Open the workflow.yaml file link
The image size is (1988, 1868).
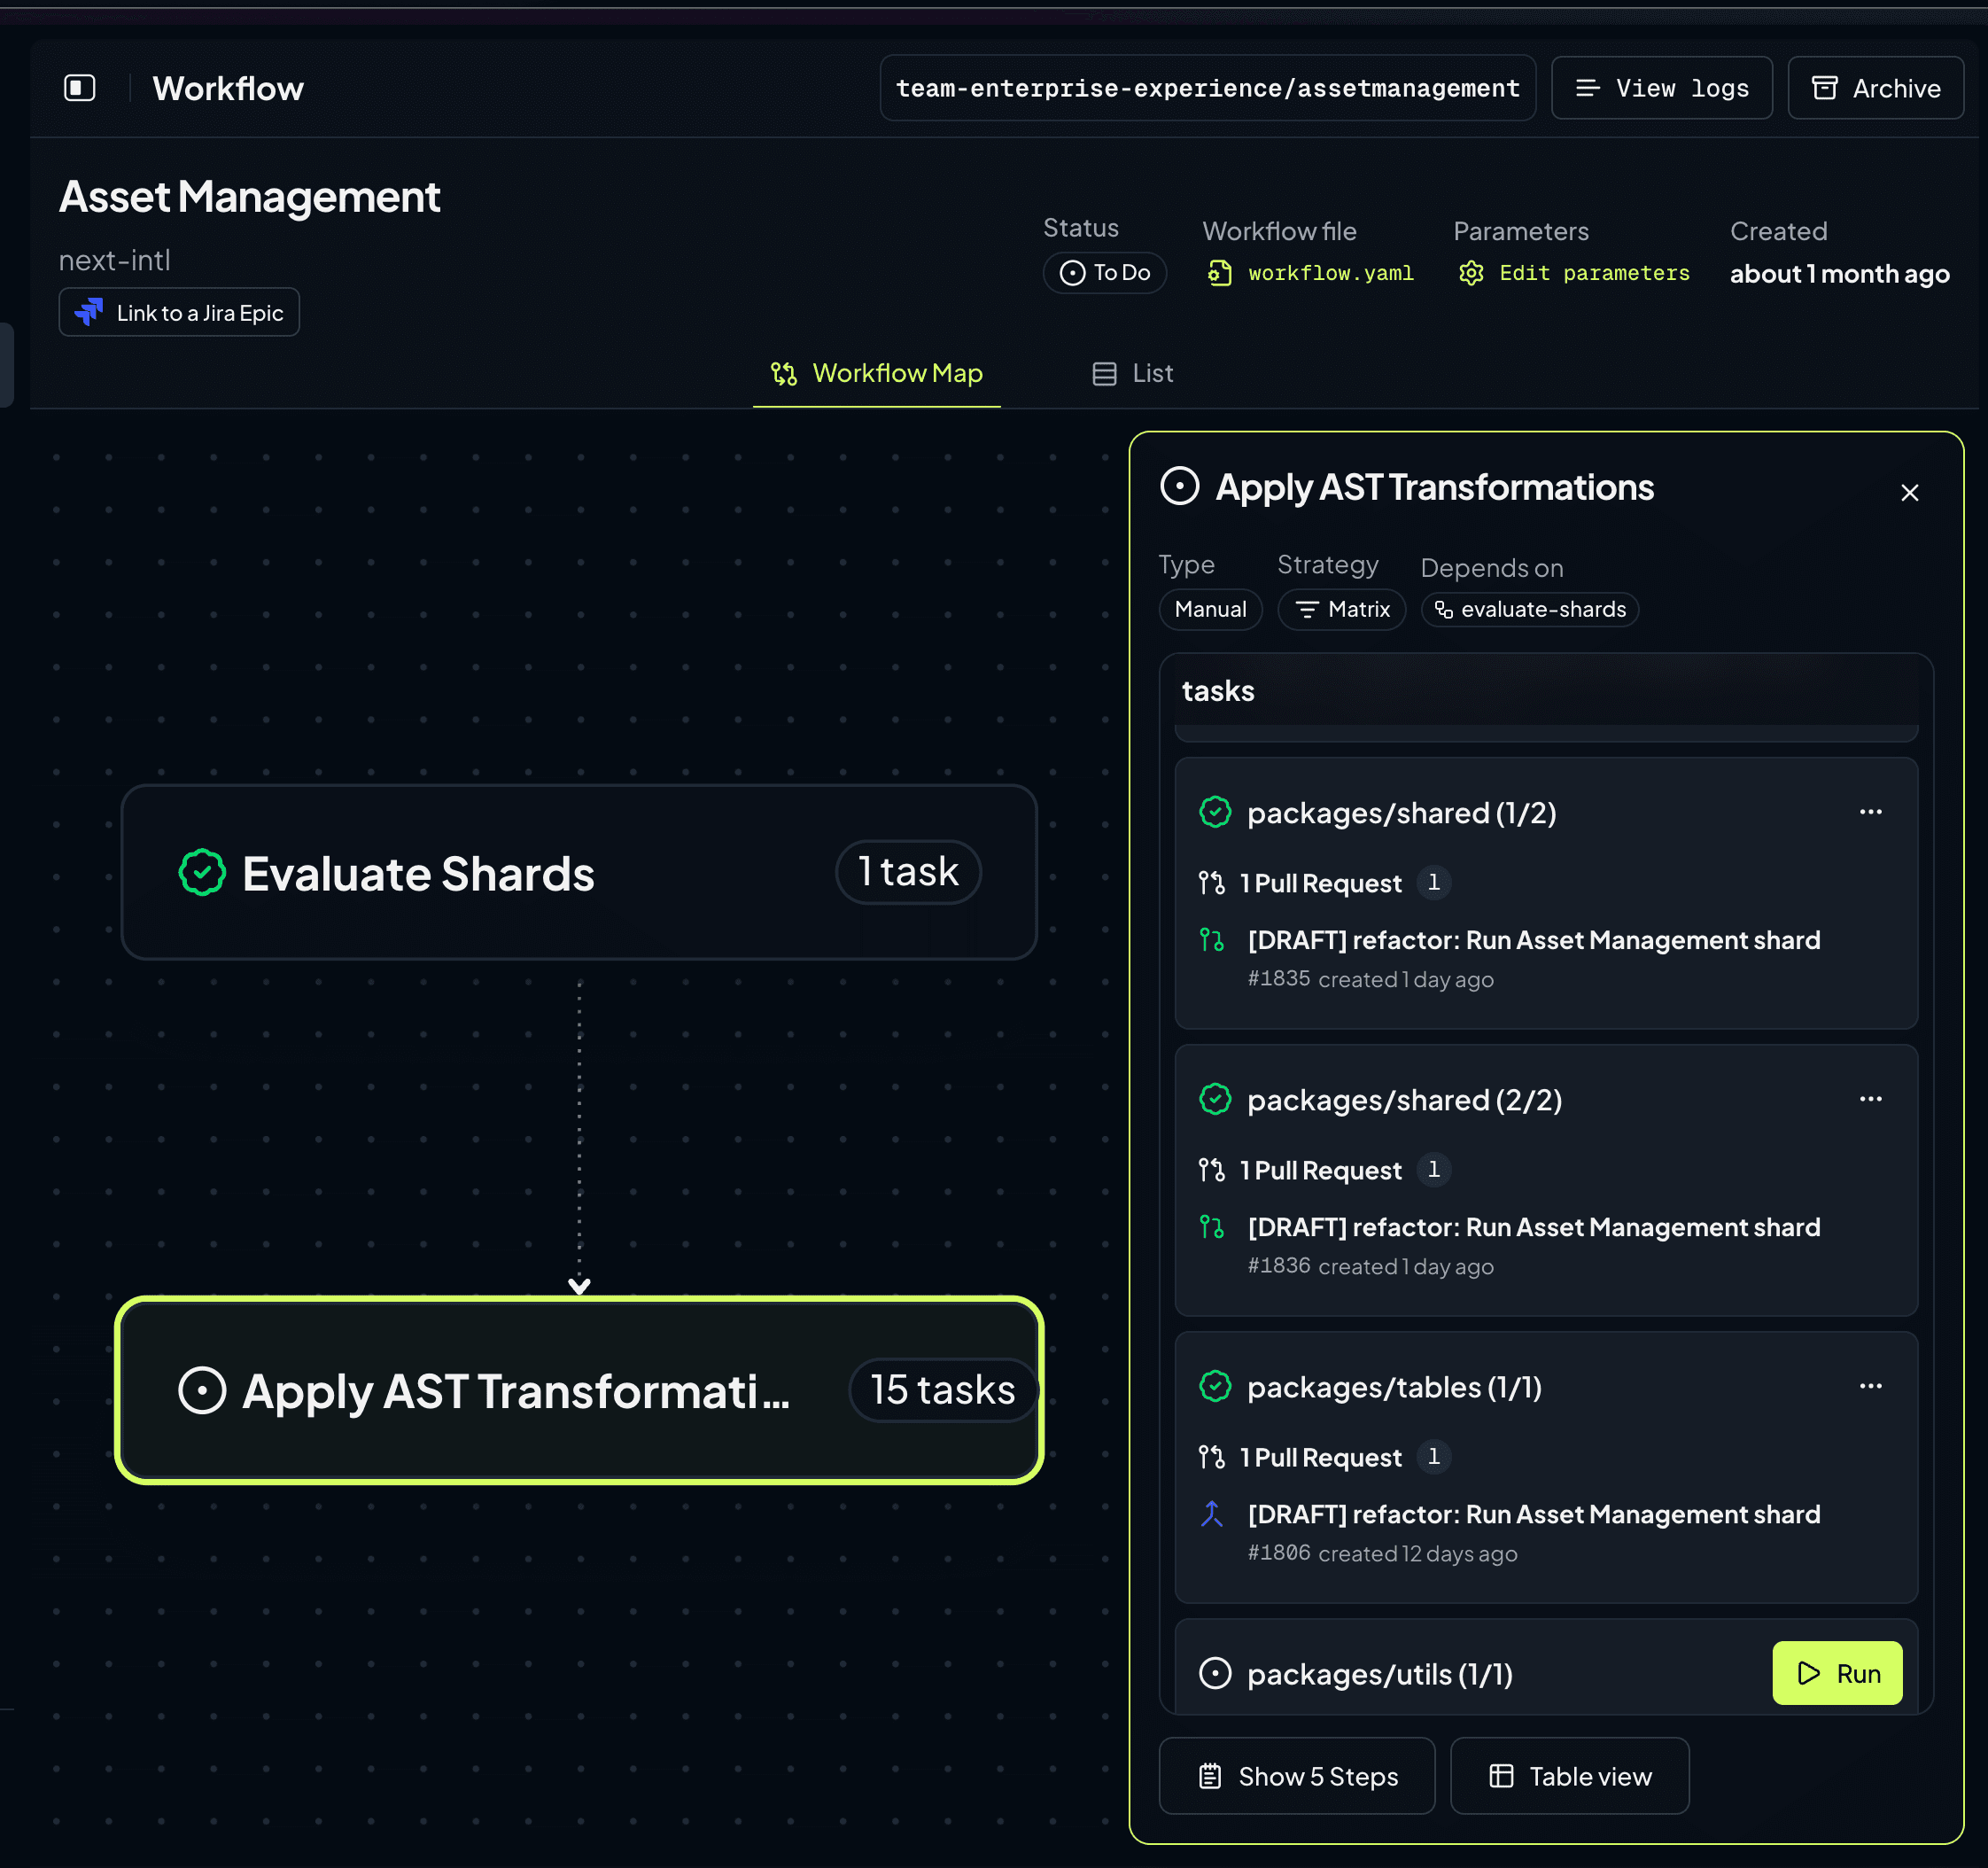[x=1310, y=273]
